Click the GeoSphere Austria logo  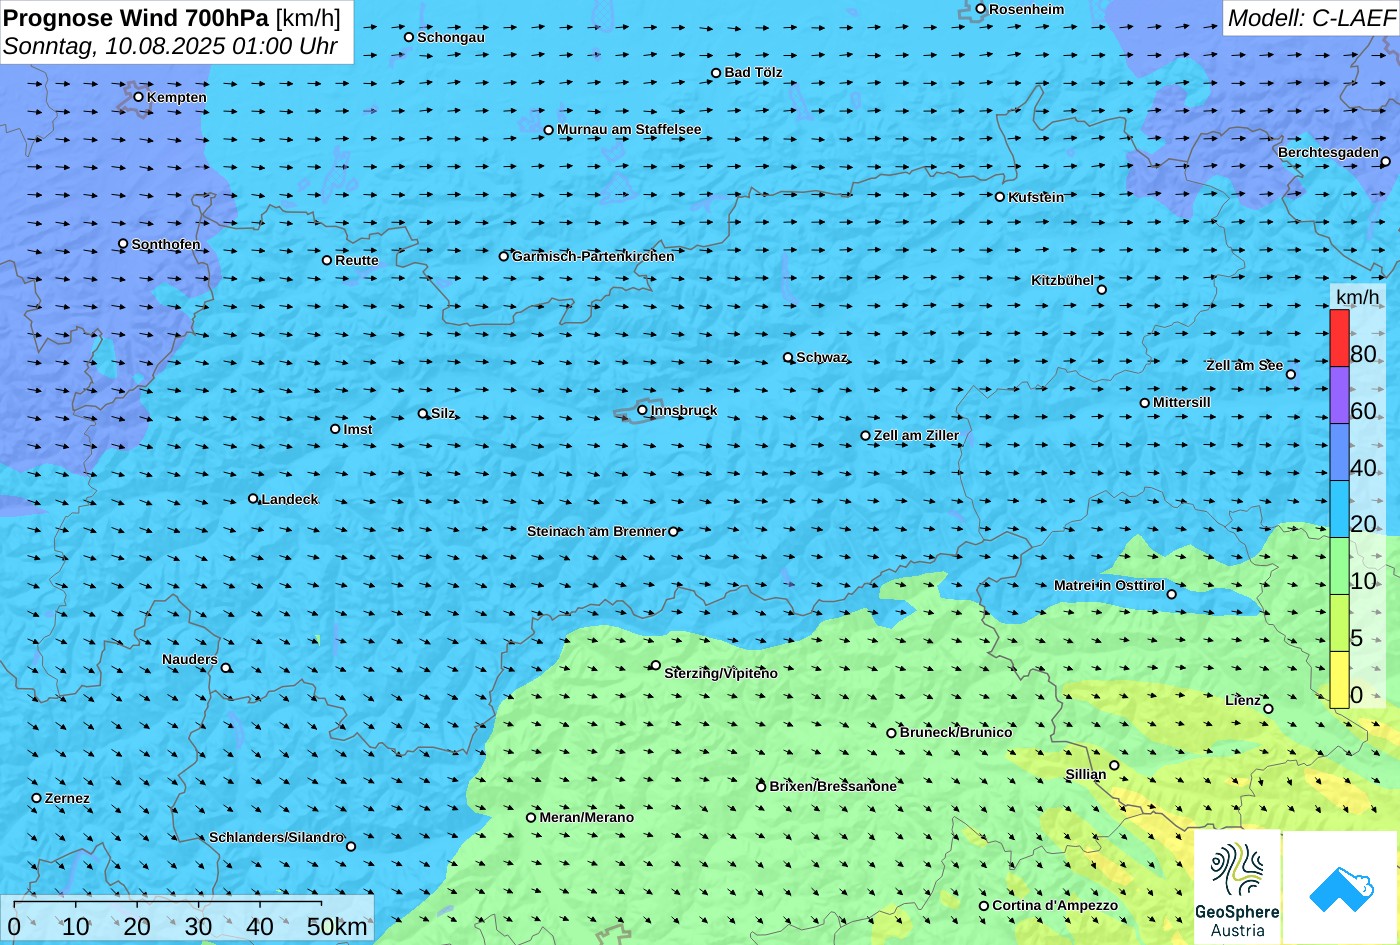tap(1237, 886)
